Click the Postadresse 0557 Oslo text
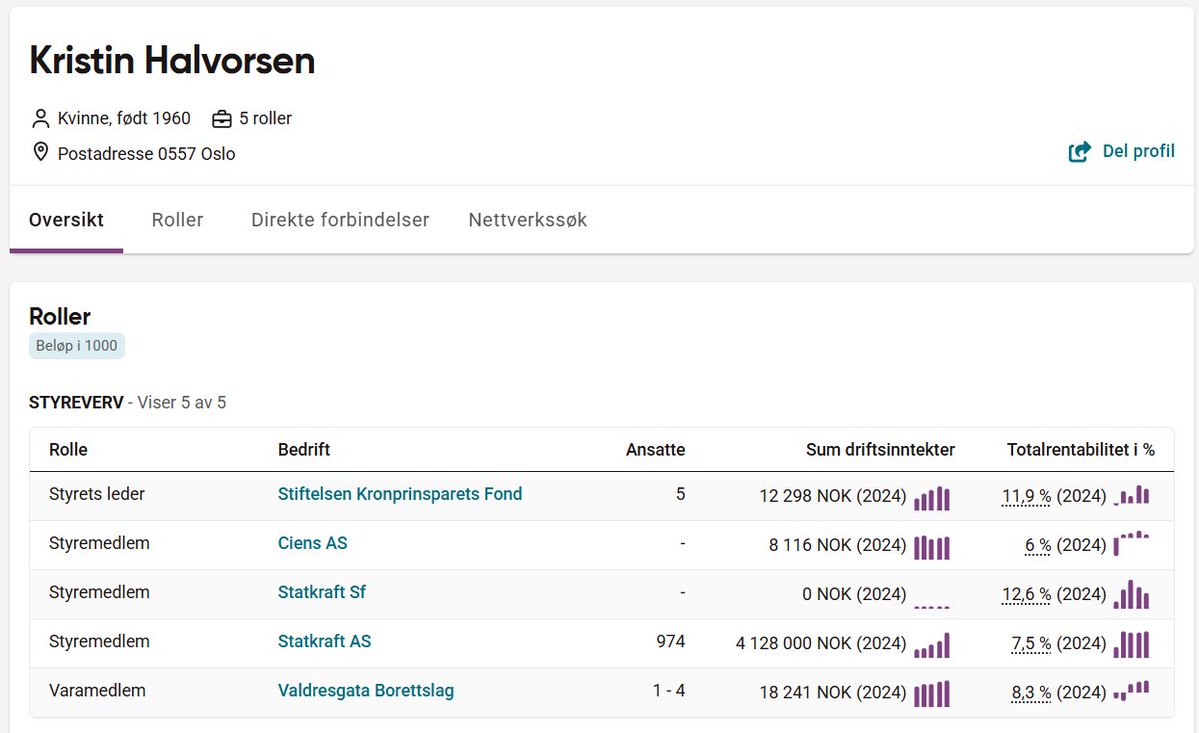 (147, 154)
